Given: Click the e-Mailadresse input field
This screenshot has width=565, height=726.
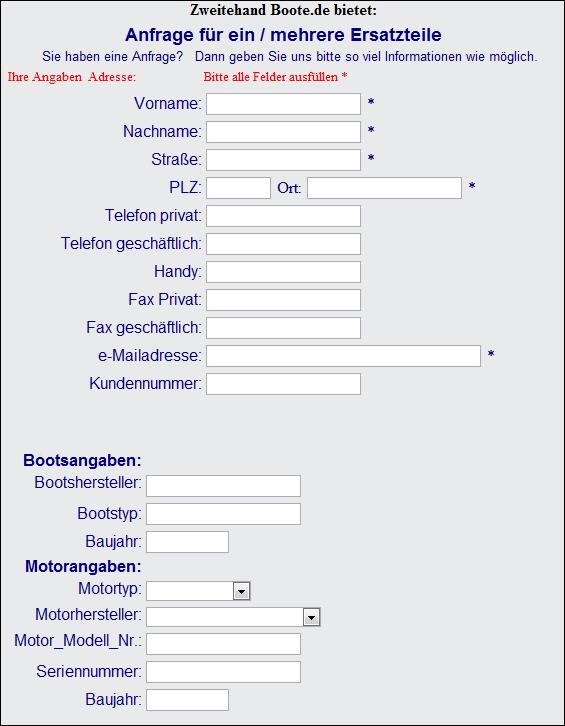Looking at the screenshot, I should tap(343, 356).
